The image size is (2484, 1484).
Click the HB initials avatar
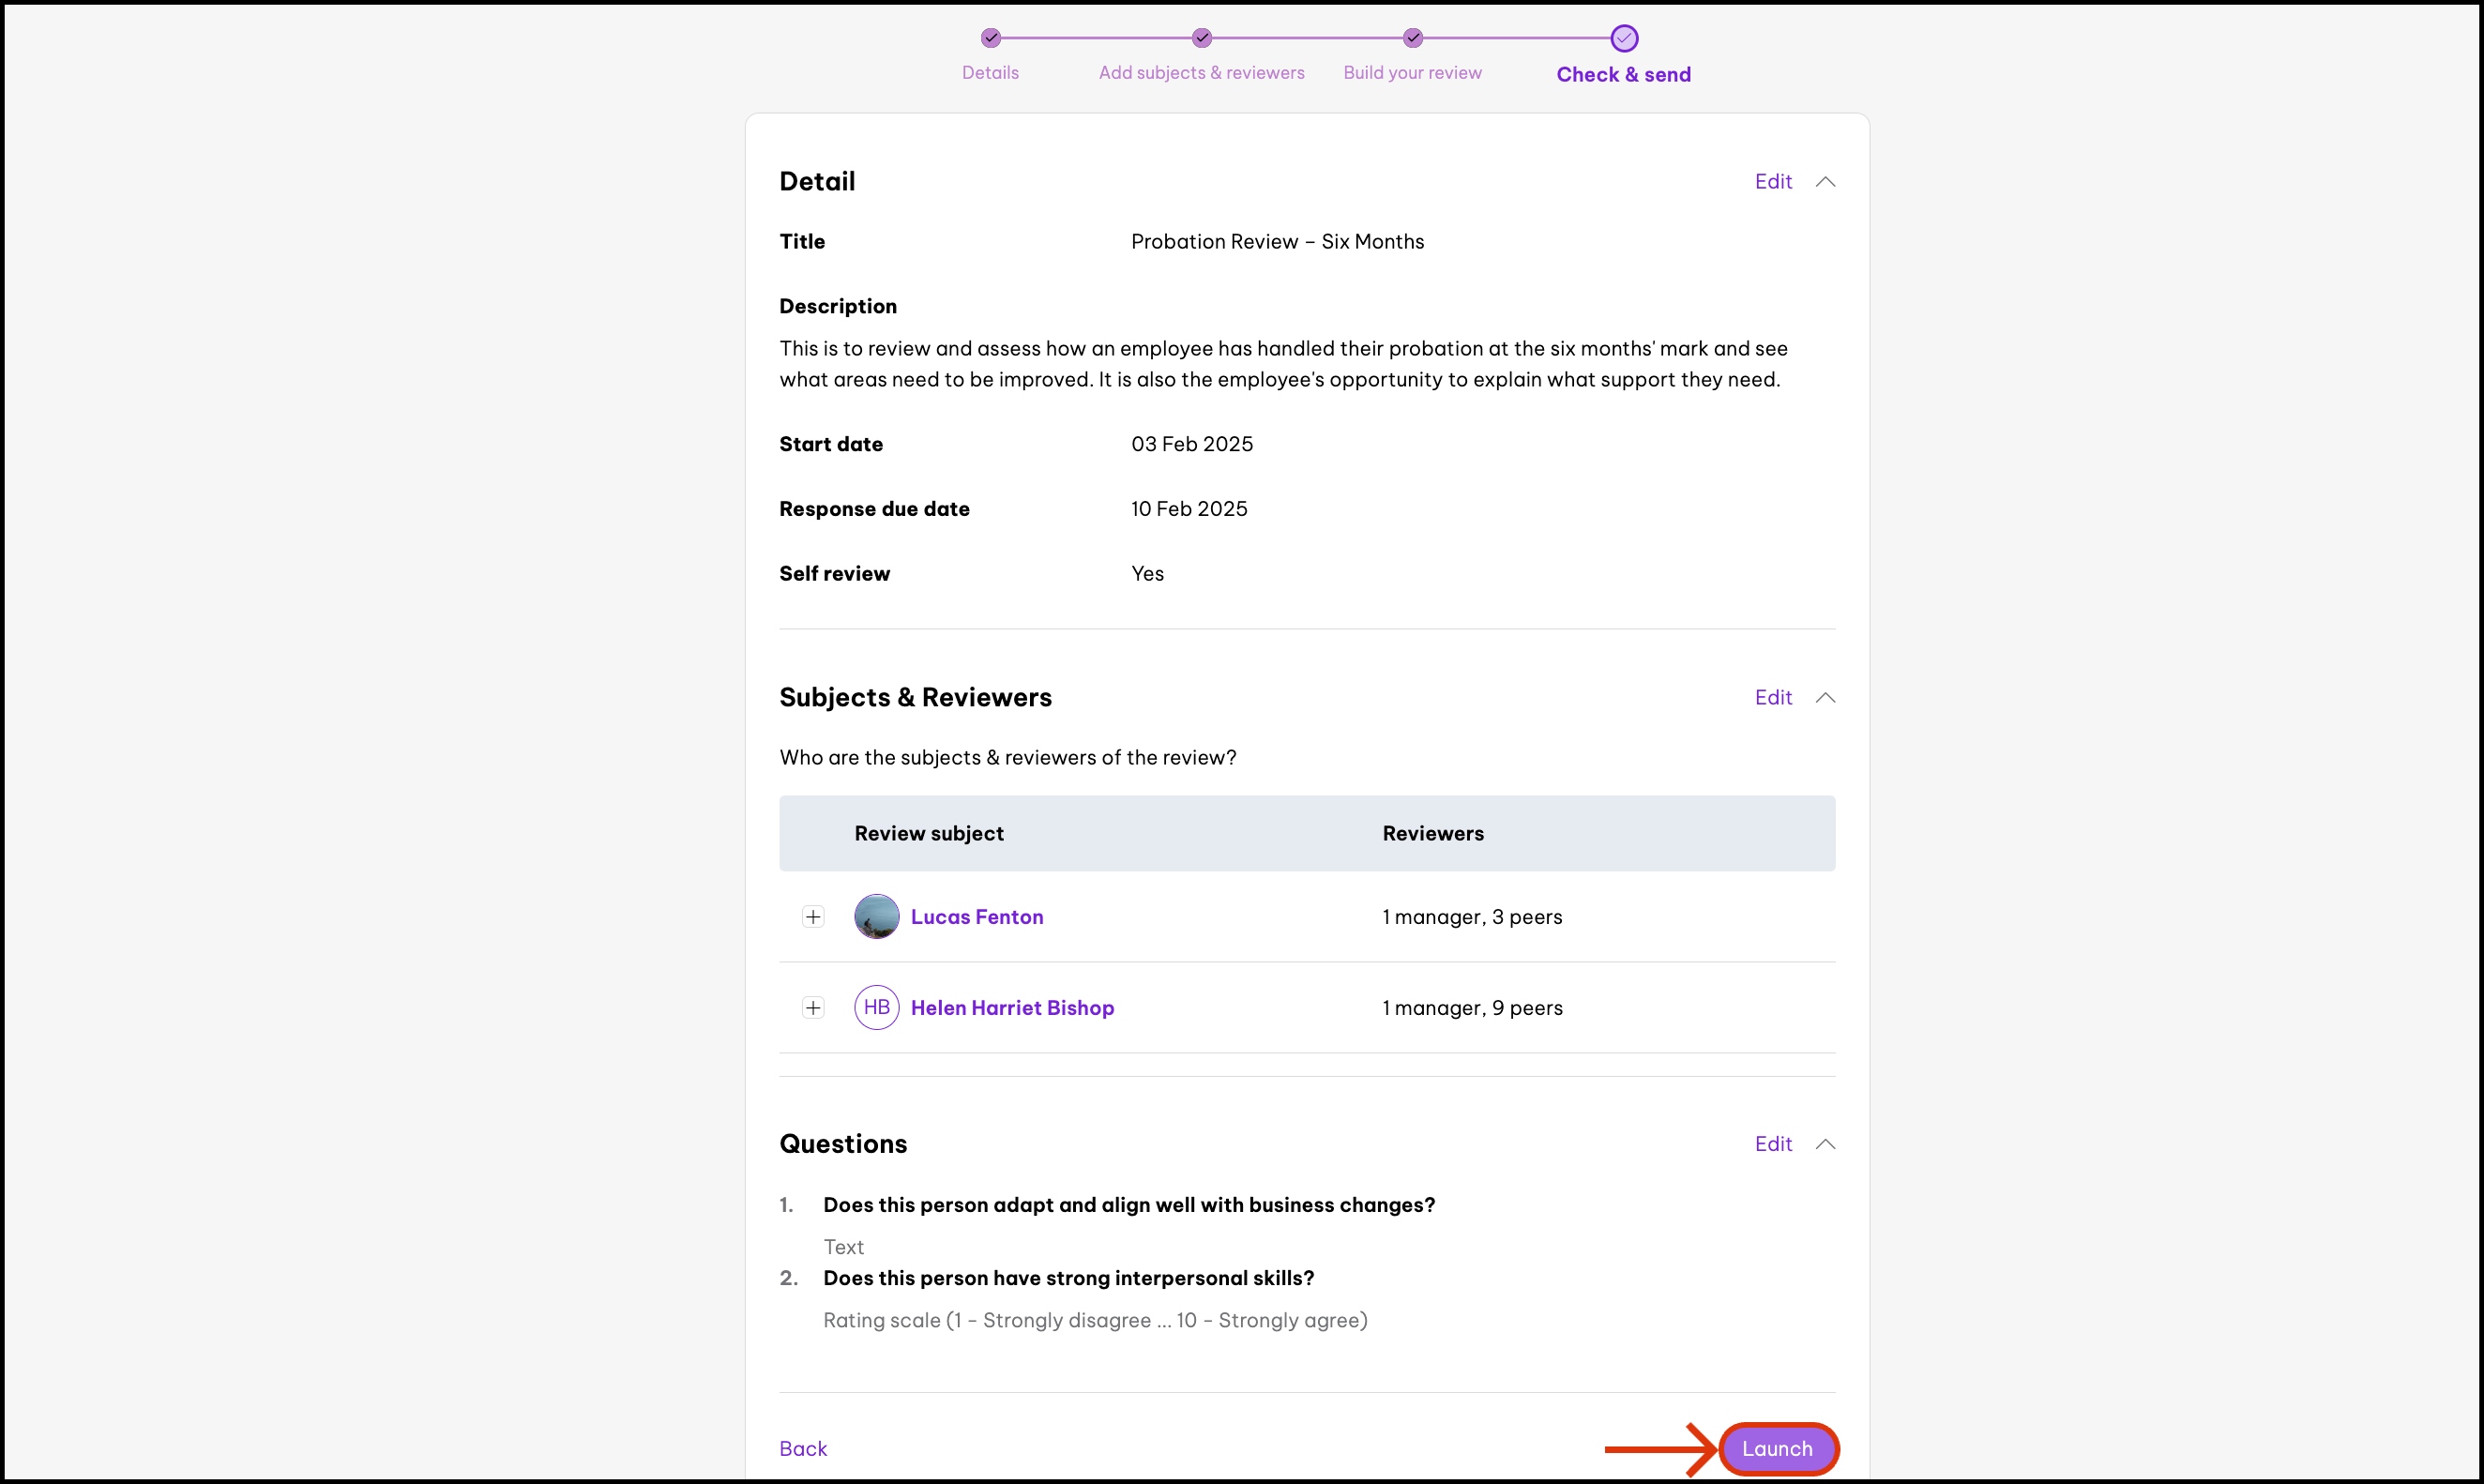pos(876,1007)
